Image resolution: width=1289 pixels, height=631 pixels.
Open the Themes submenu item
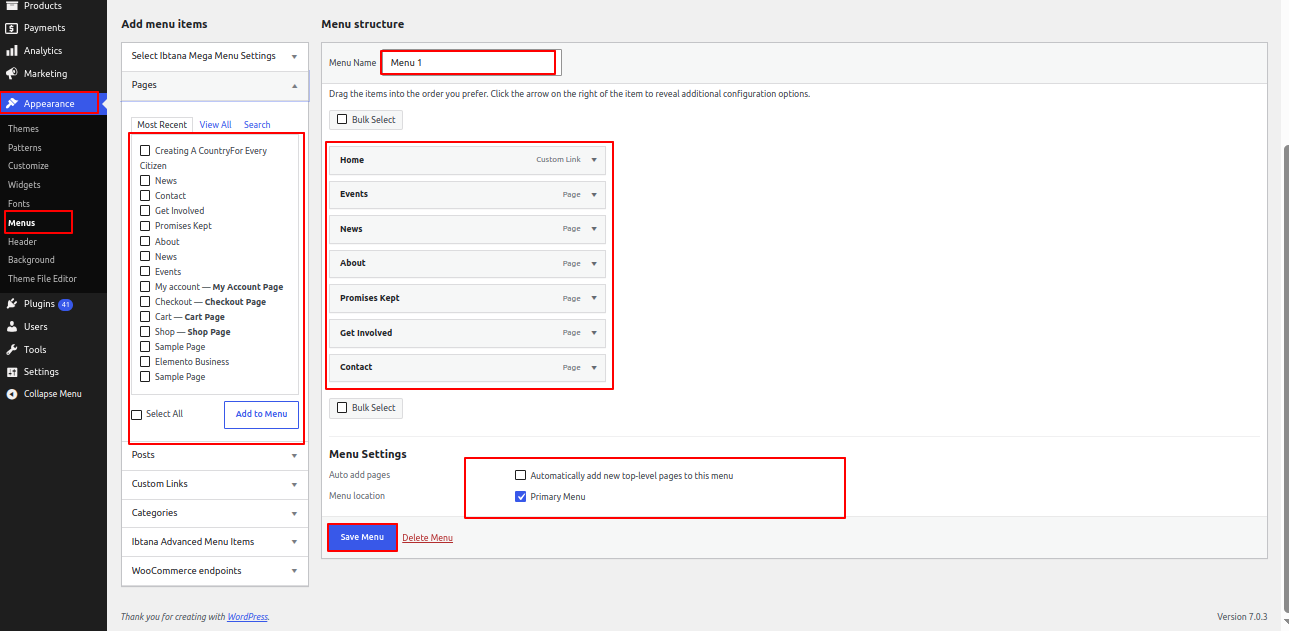tap(24, 129)
